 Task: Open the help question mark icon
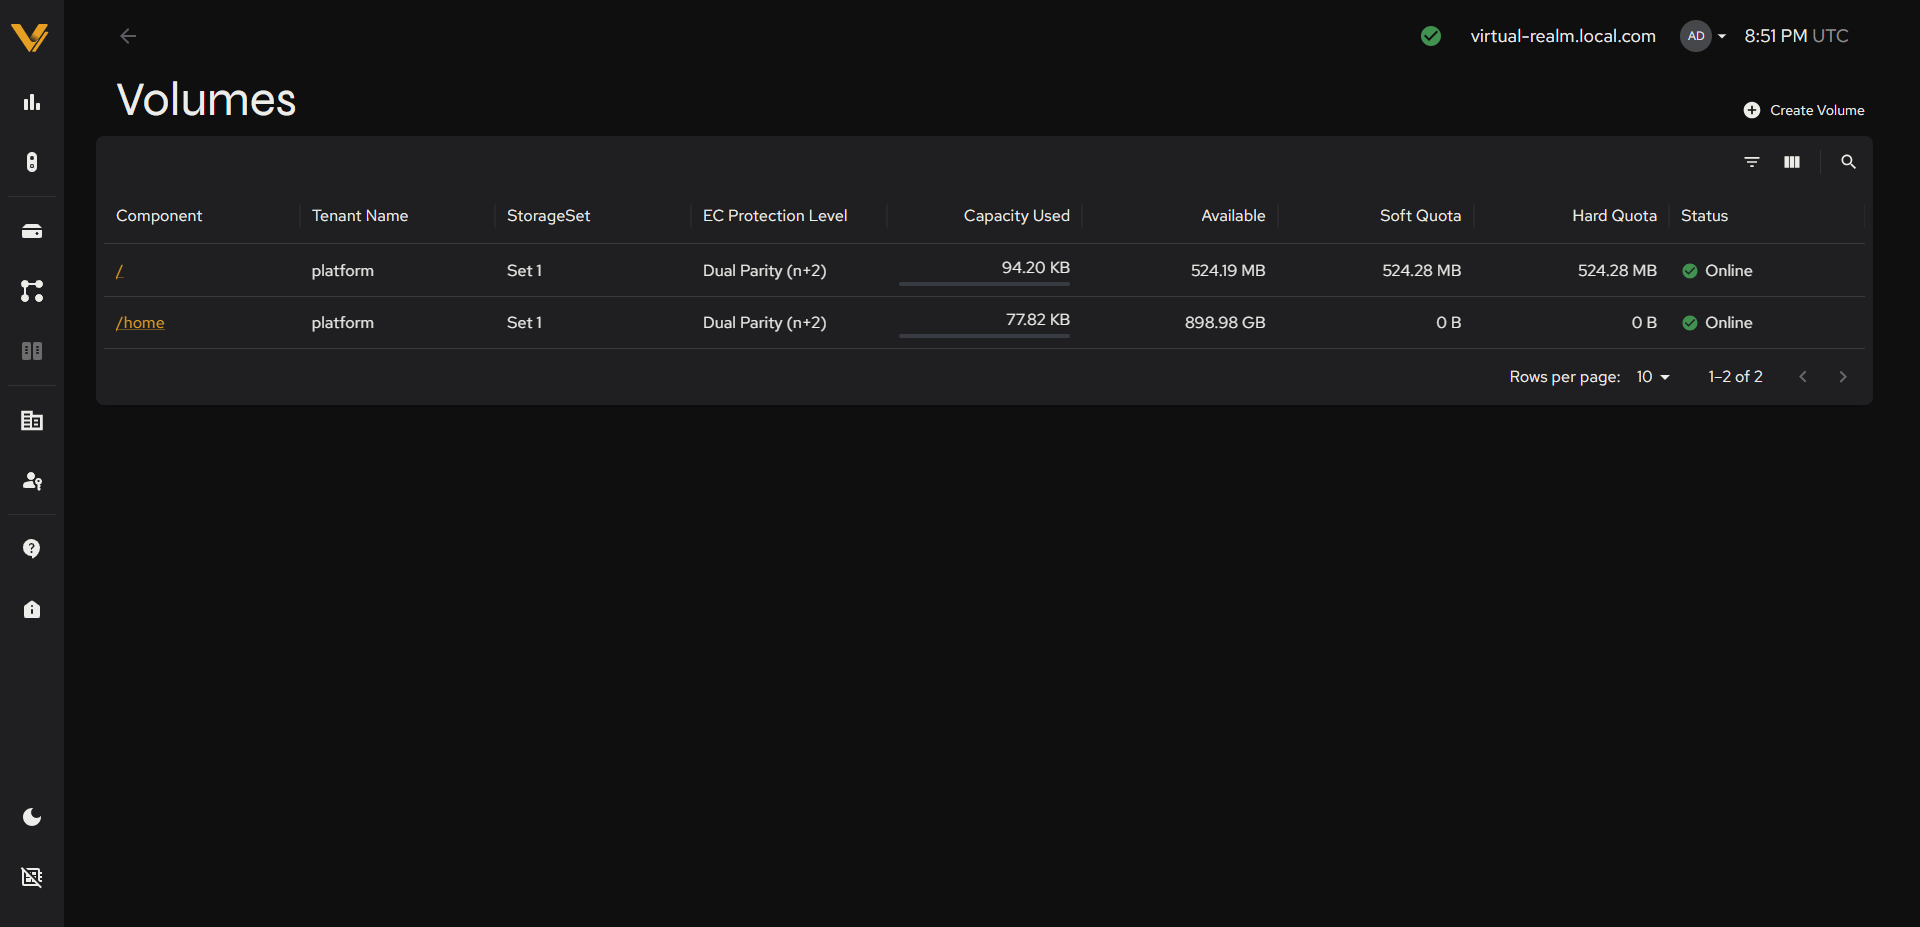[32, 549]
